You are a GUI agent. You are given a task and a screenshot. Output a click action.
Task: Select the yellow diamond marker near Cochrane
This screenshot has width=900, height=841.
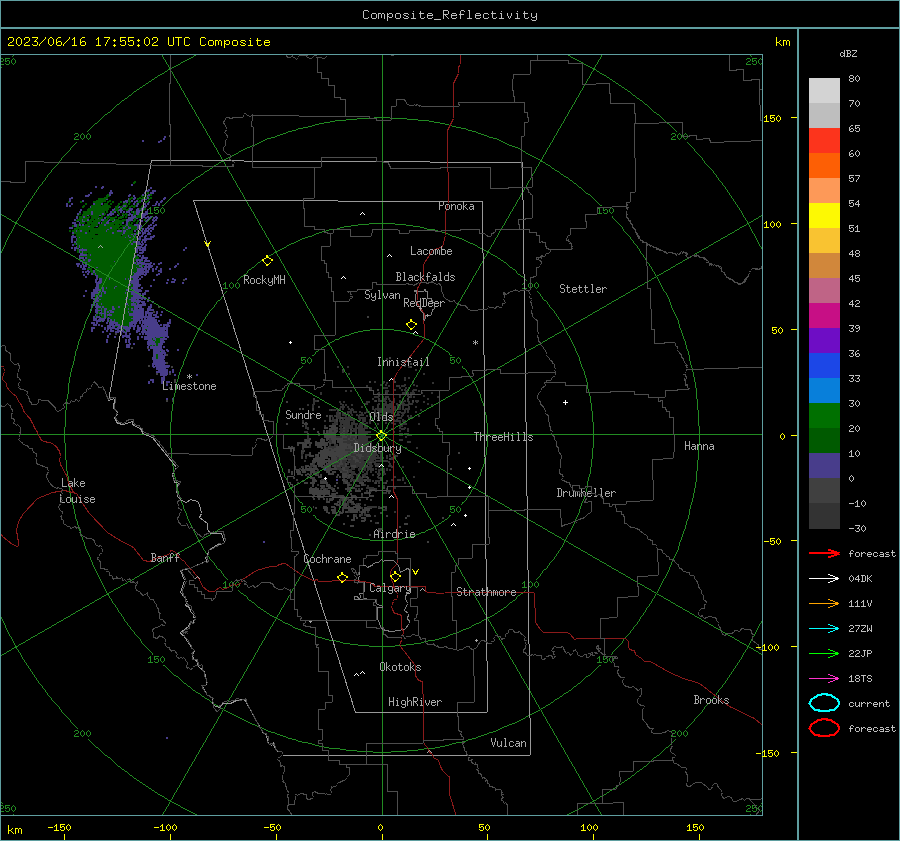342,577
